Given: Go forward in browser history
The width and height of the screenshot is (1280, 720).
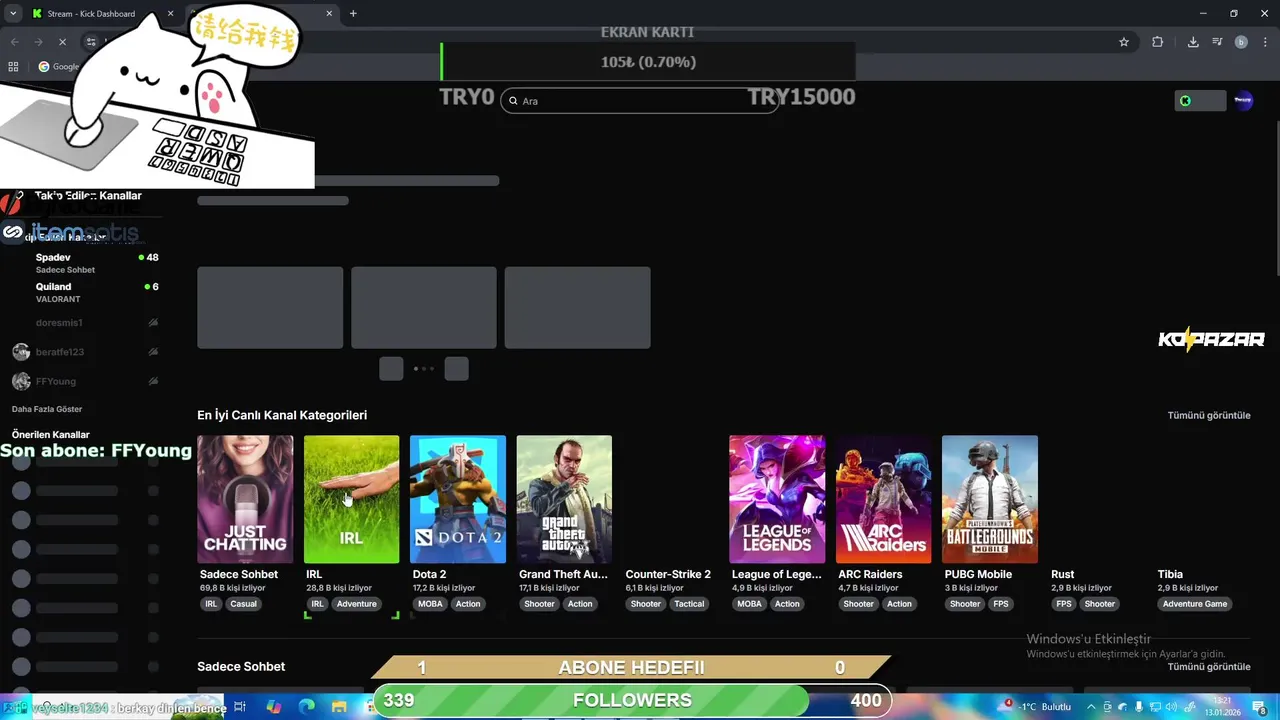Looking at the screenshot, I should [x=38, y=42].
